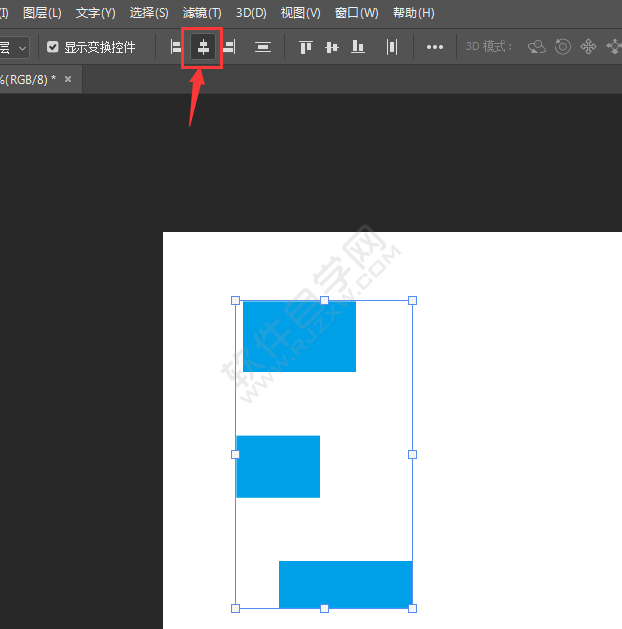622x629 pixels.
Task: Open the three-dots more align options
Action: [x=435, y=47]
